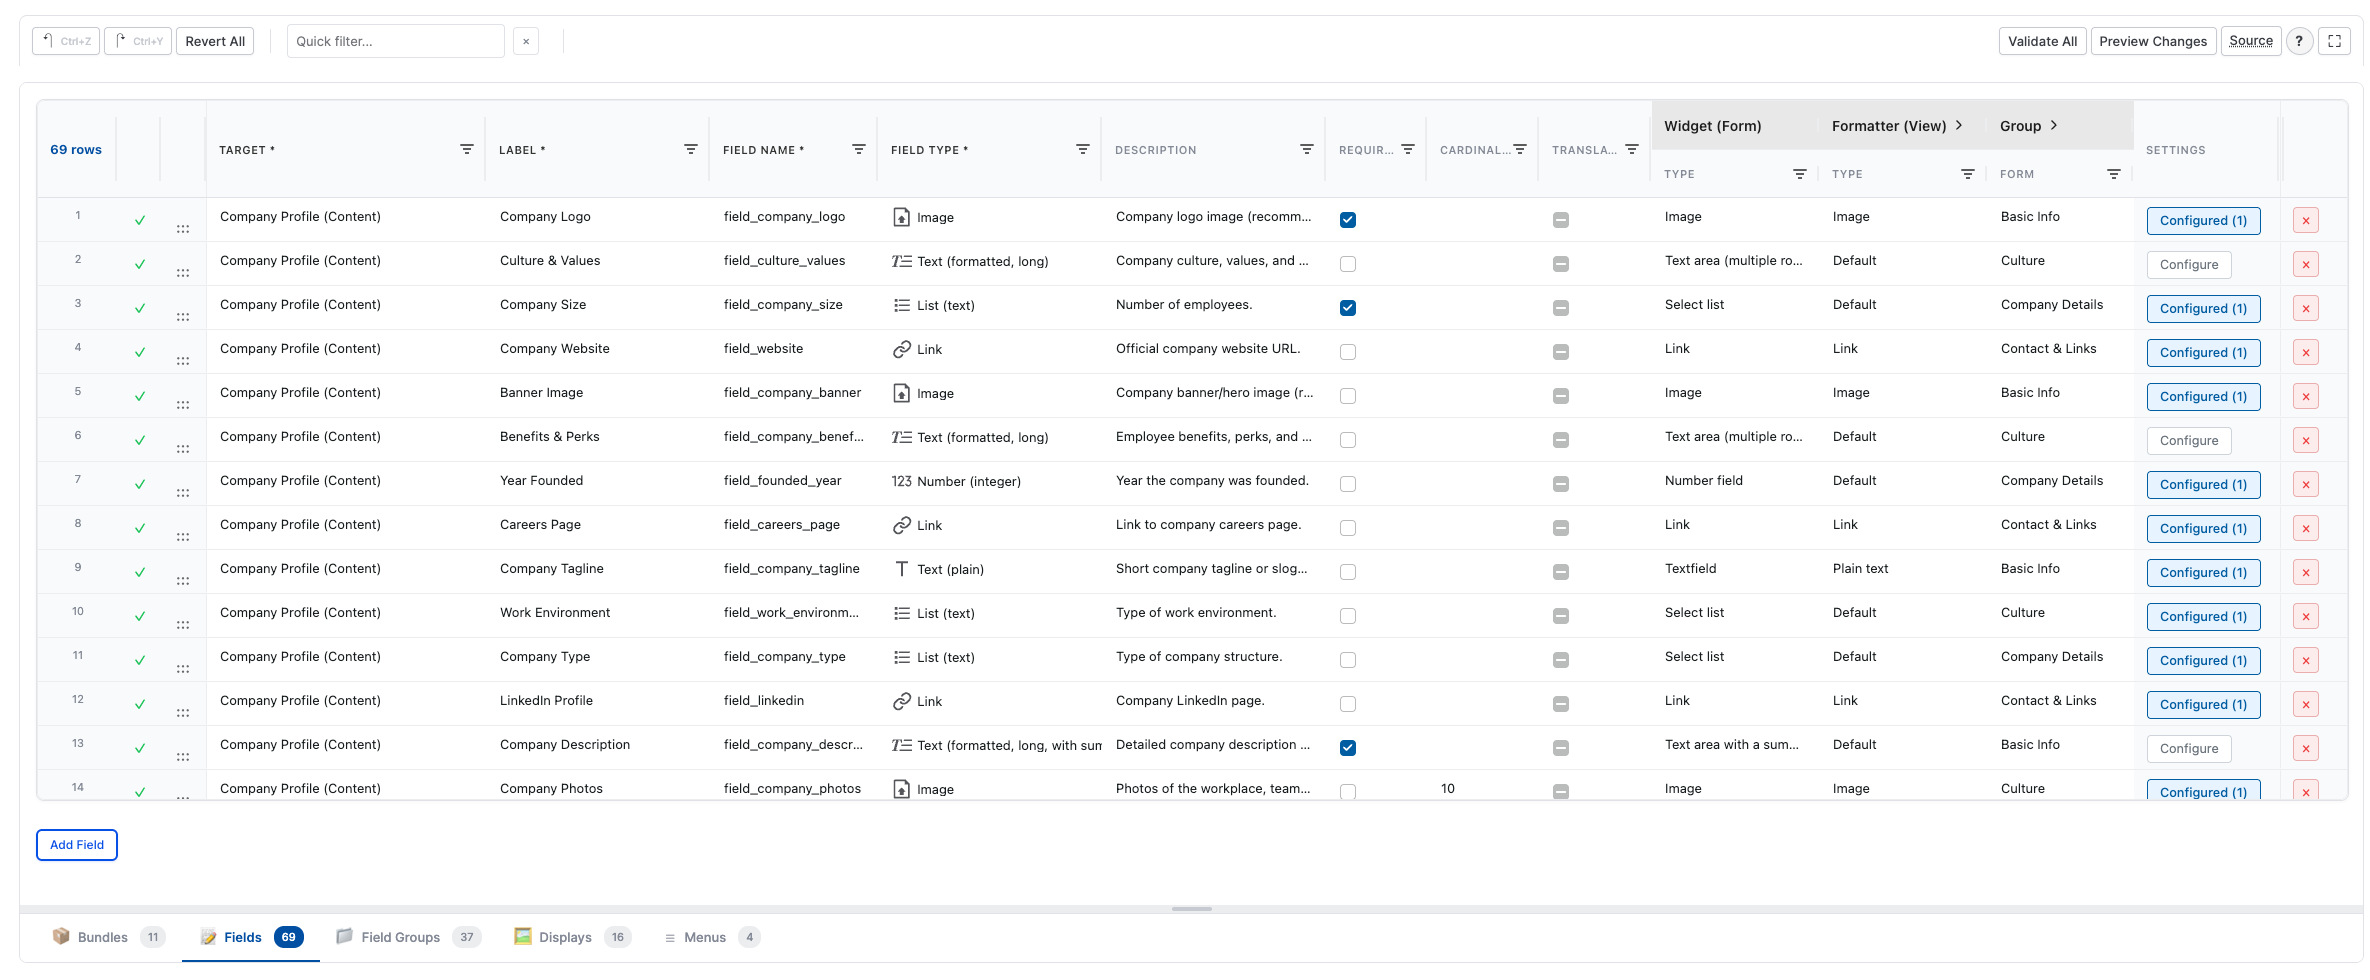The image size is (2370, 980).
Task: Open field type dropdown for Company Tagline
Action: [x=989, y=570]
